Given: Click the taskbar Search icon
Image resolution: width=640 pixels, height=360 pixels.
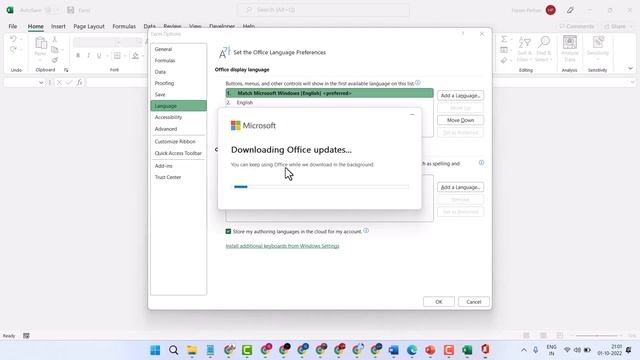Looking at the screenshot, I should point(173,350).
